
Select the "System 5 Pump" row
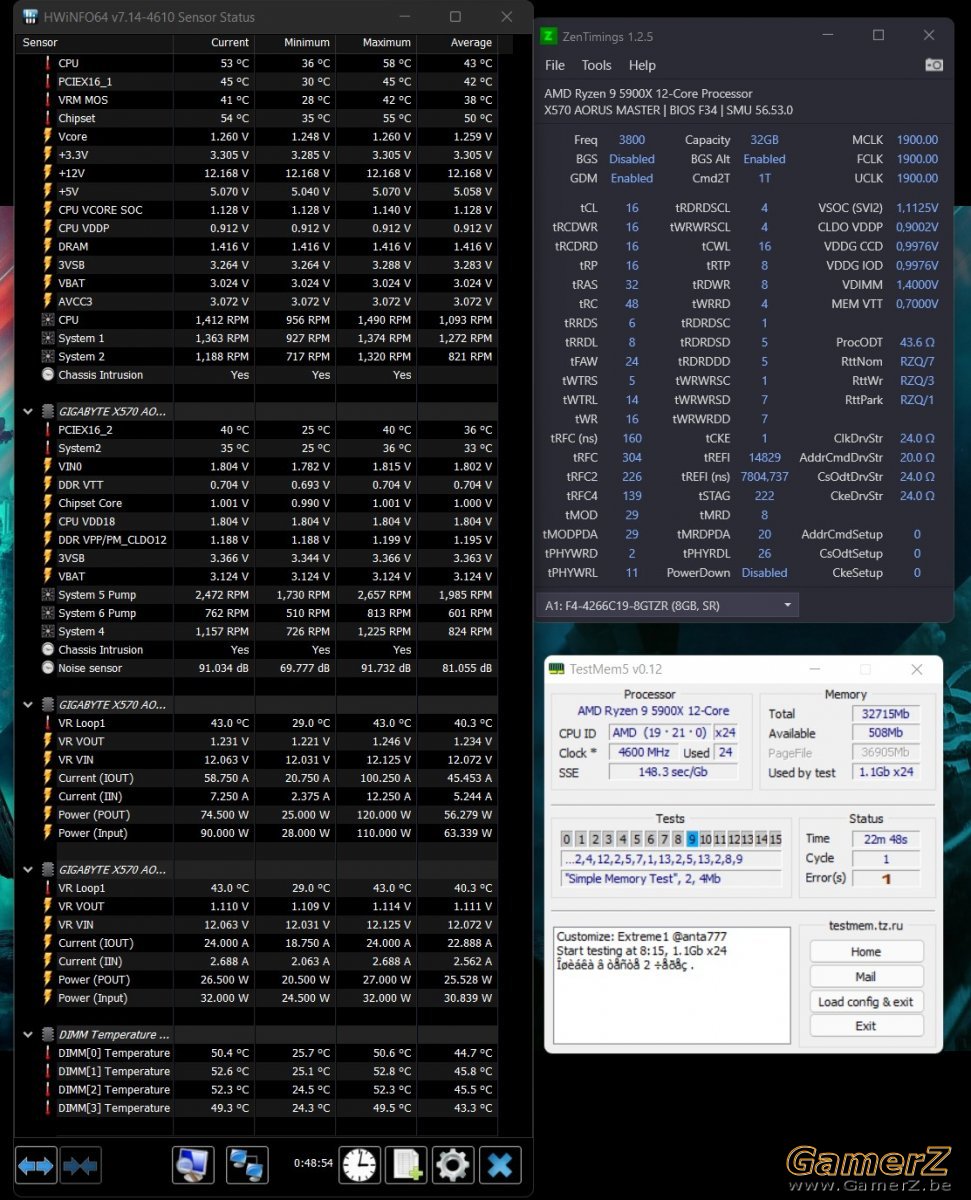(x=258, y=595)
